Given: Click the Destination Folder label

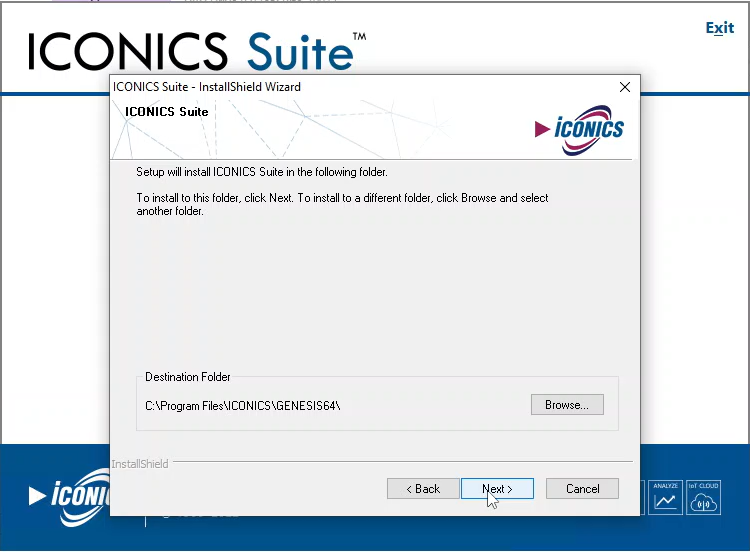Looking at the screenshot, I should tap(188, 377).
